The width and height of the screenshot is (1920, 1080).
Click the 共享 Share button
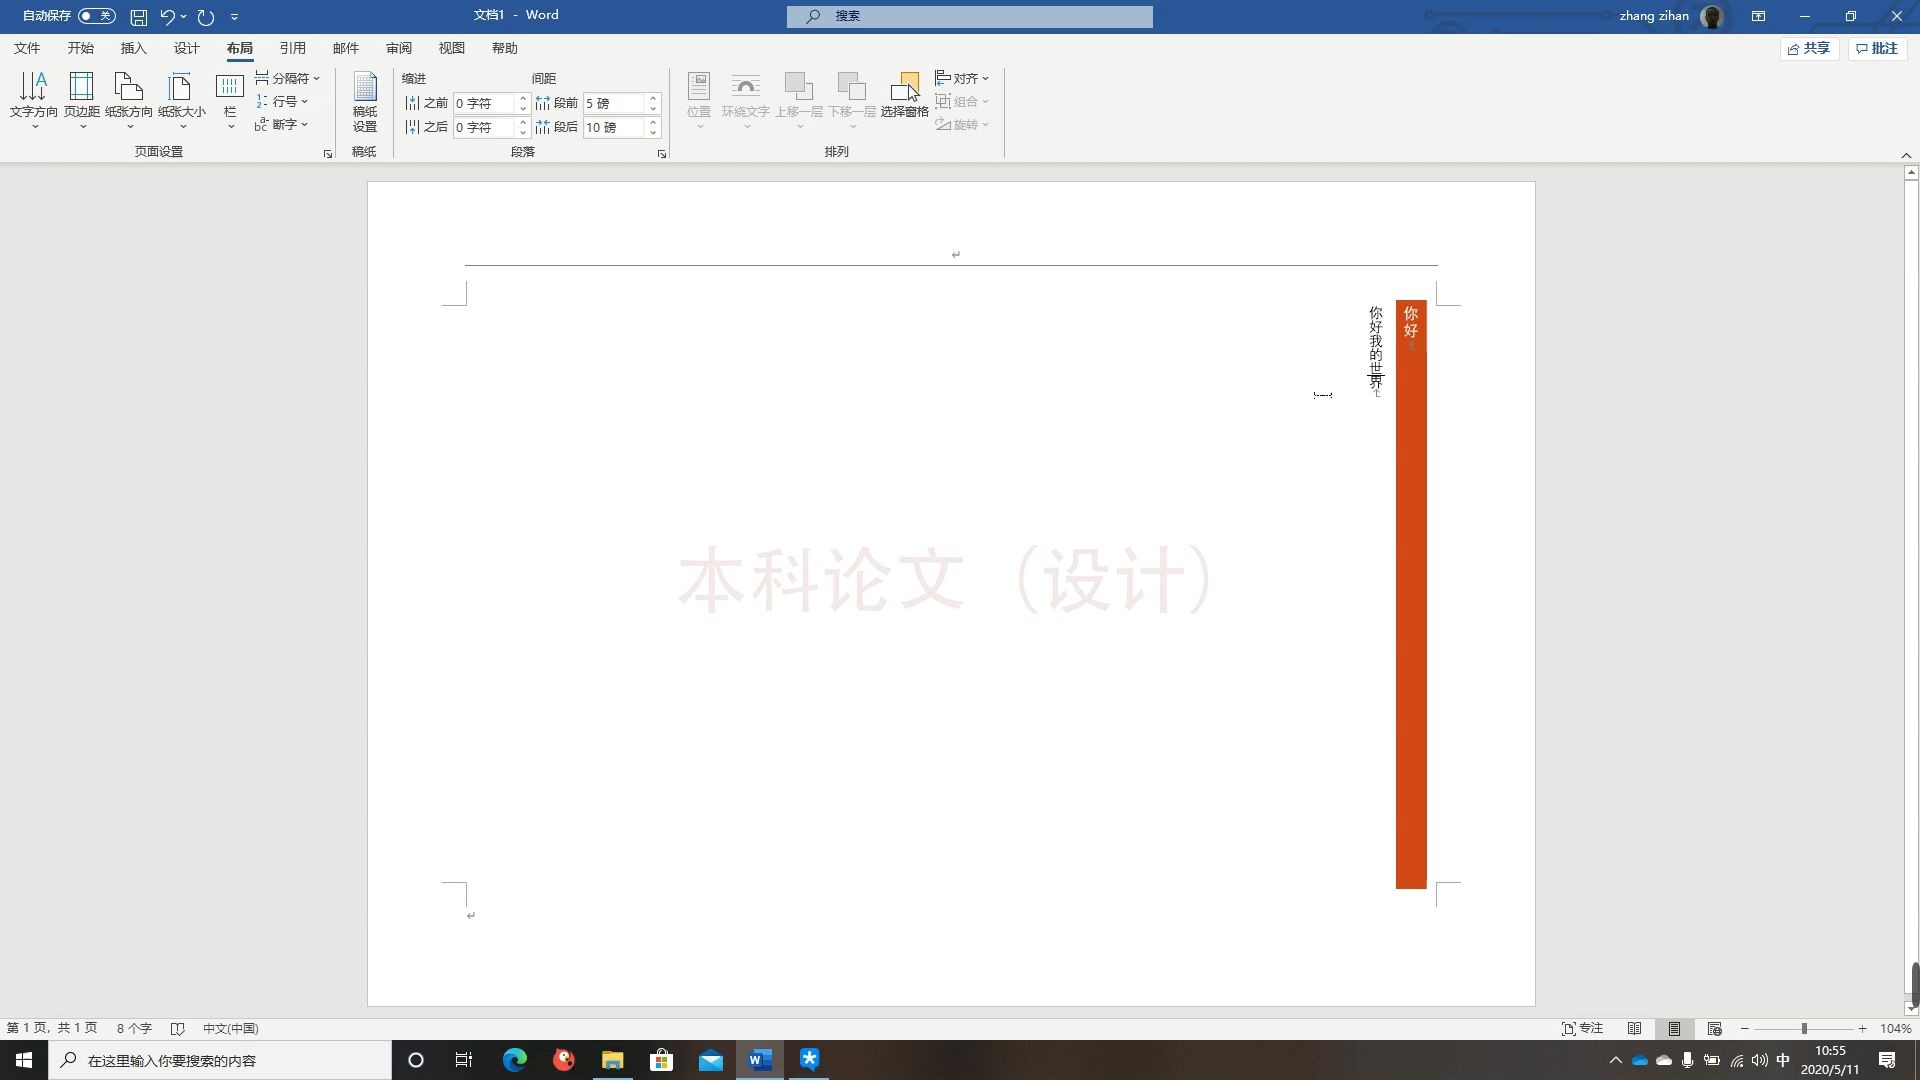pyautogui.click(x=1810, y=48)
